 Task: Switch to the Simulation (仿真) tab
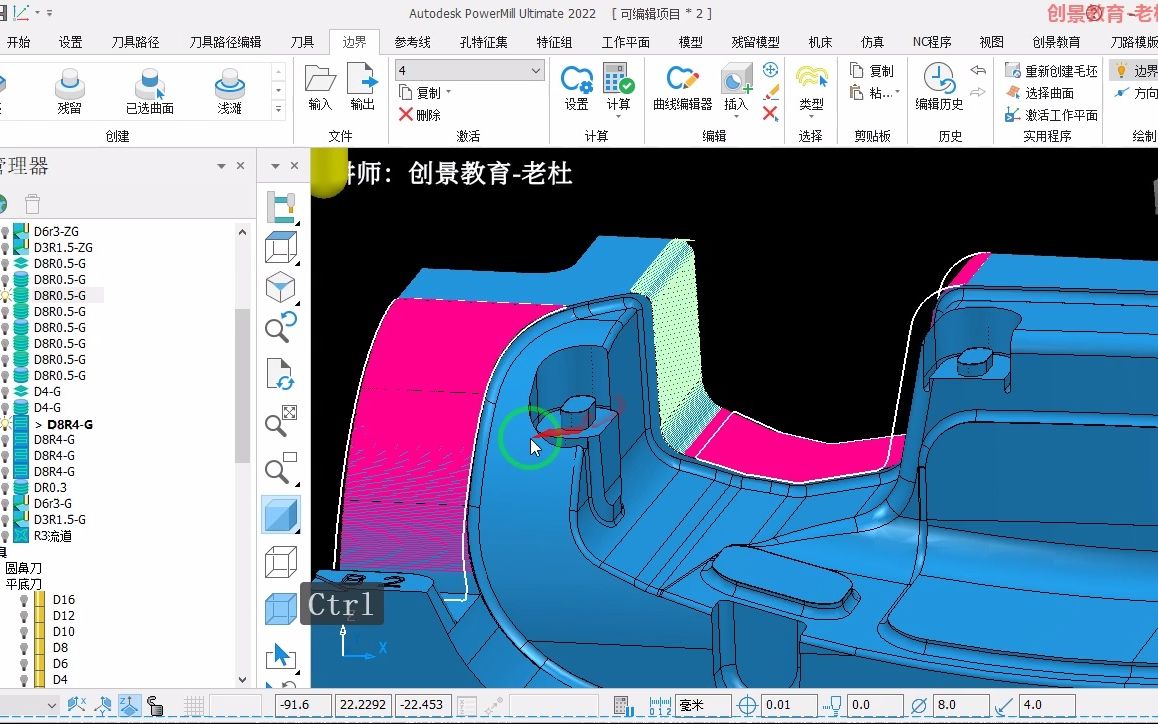[871, 42]
